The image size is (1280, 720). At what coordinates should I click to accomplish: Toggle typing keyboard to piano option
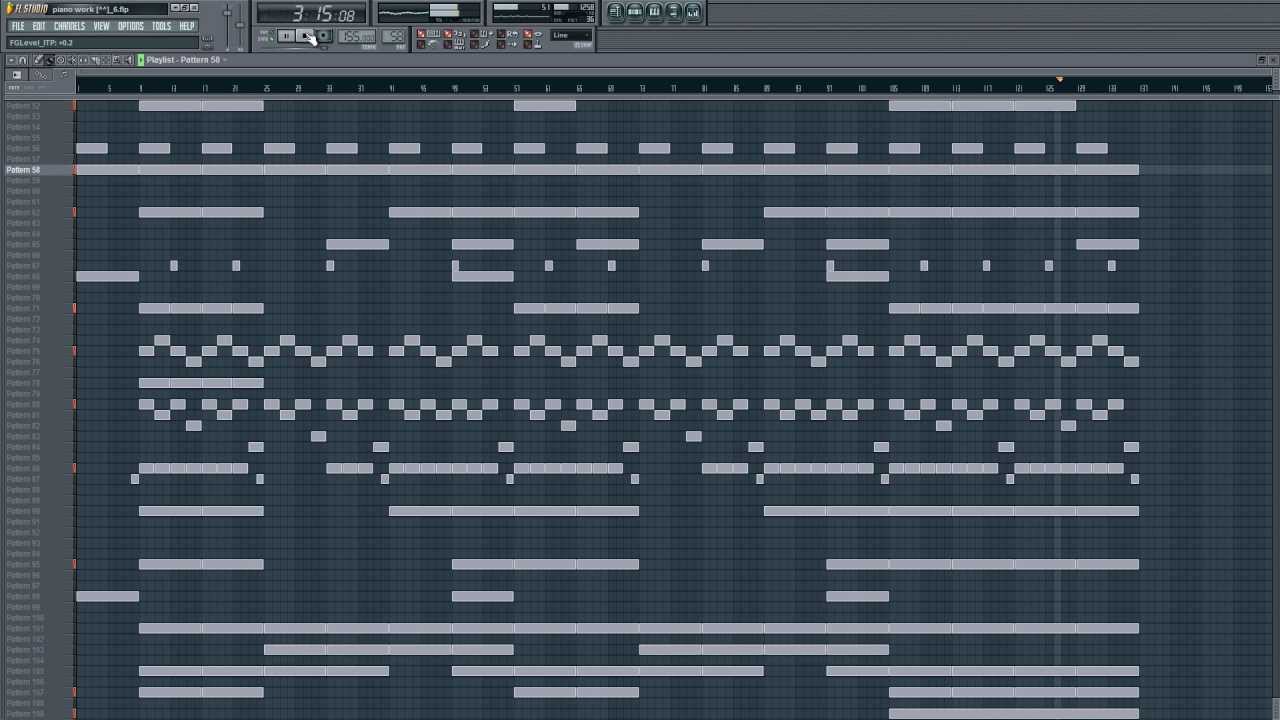point(427,33)
